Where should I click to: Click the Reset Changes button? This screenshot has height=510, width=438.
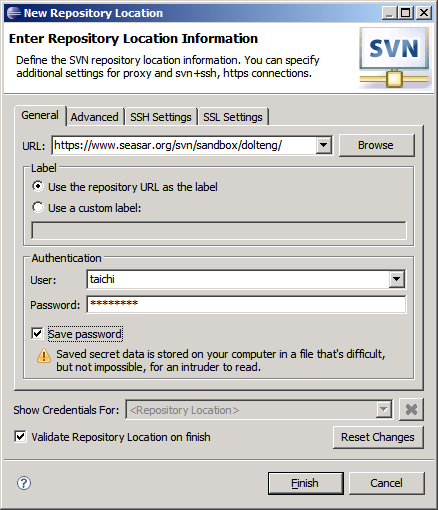click(378, 437)
